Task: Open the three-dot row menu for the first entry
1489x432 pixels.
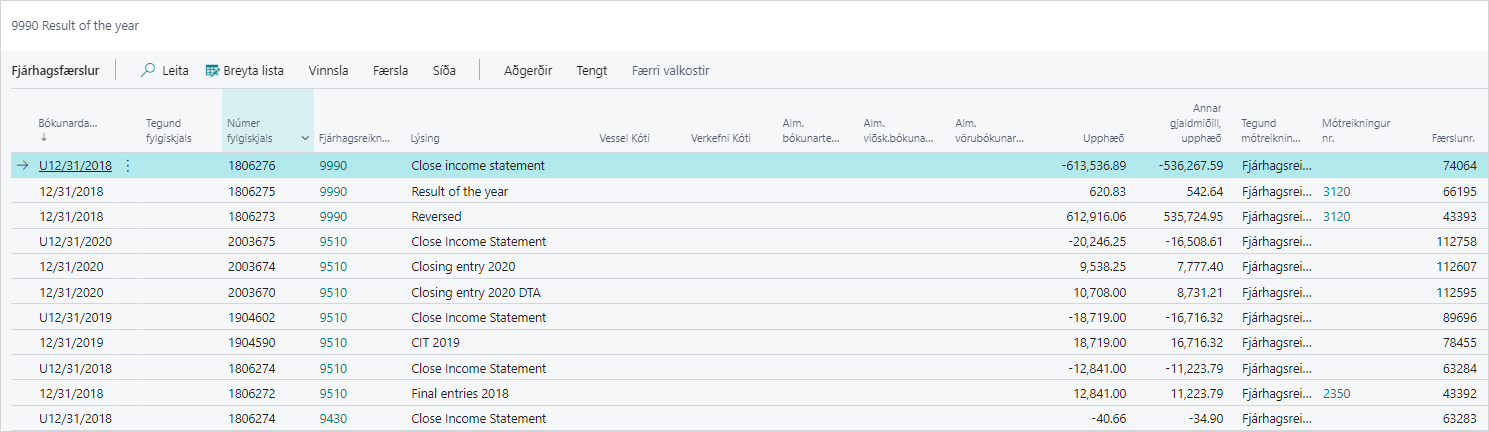Action: point(127,166)
